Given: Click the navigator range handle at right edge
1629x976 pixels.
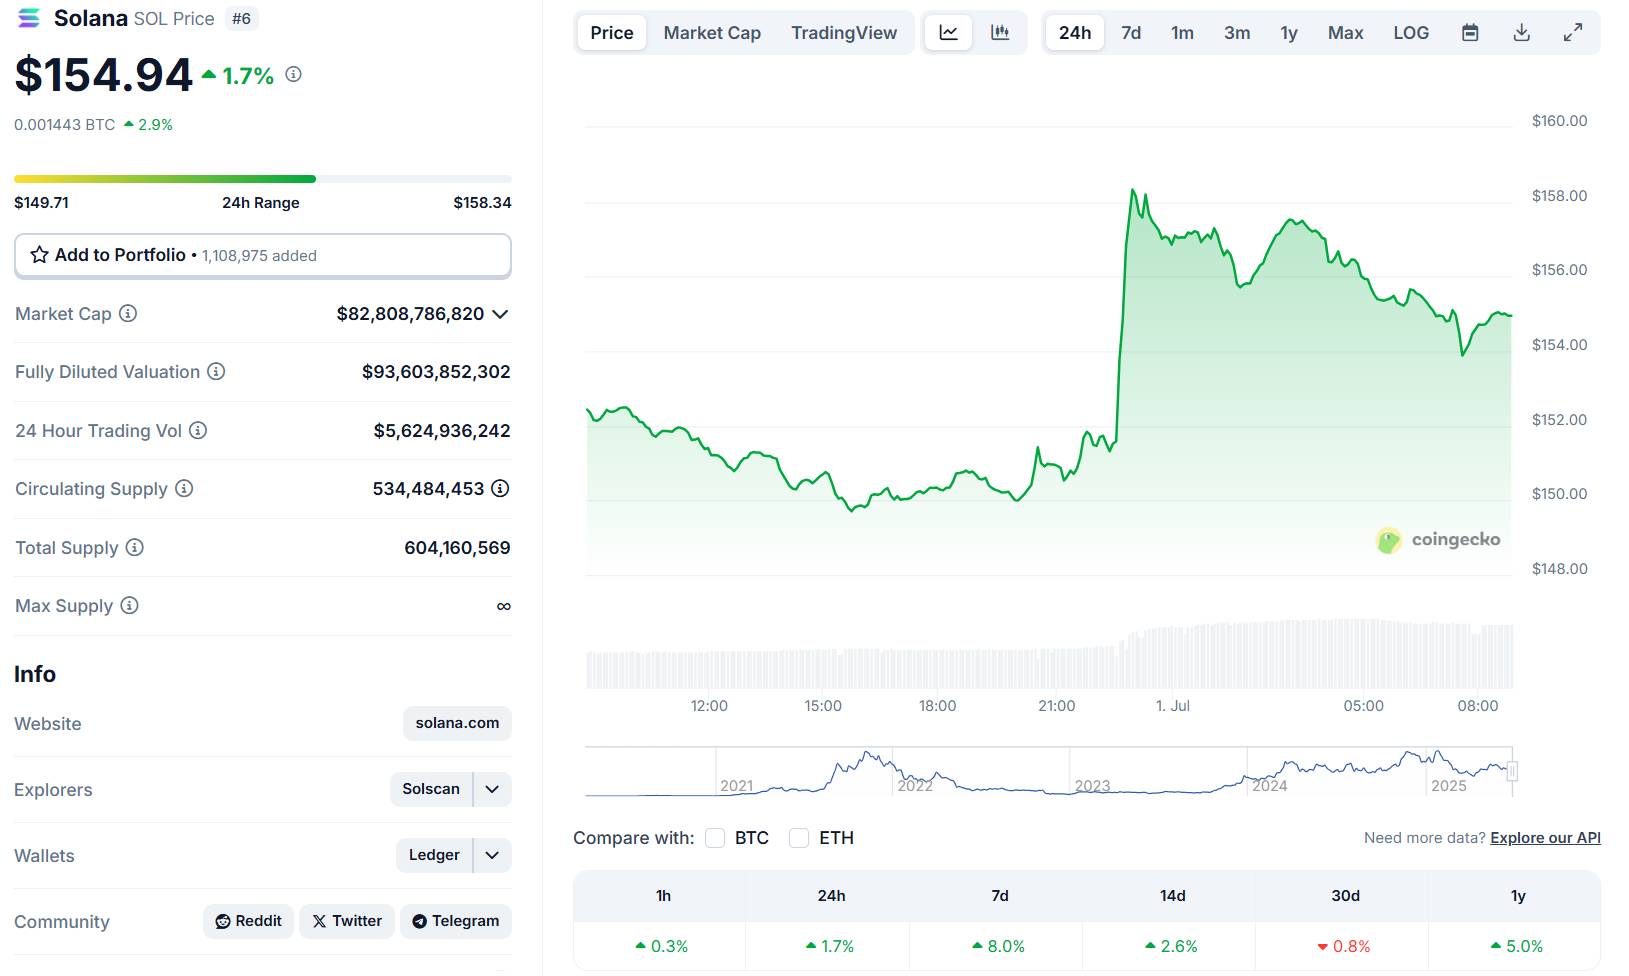Looking at the screenshot, I should pos(1512,771).
